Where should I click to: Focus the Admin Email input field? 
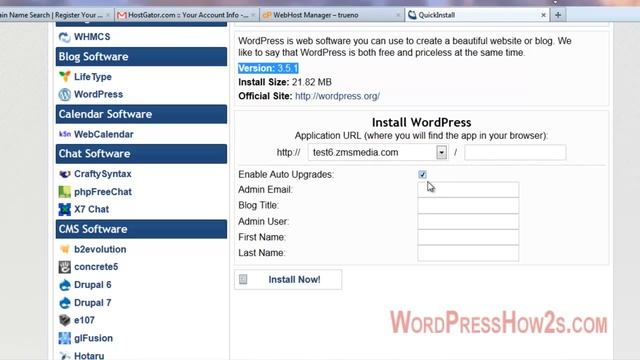[x=468, y=190]
